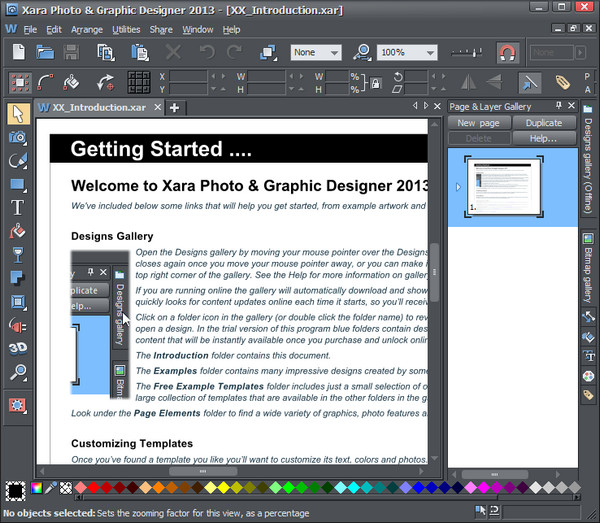The height and width of the screenshot is (523, 600).
Task: Add a new document tab
Action: [174, 108]
